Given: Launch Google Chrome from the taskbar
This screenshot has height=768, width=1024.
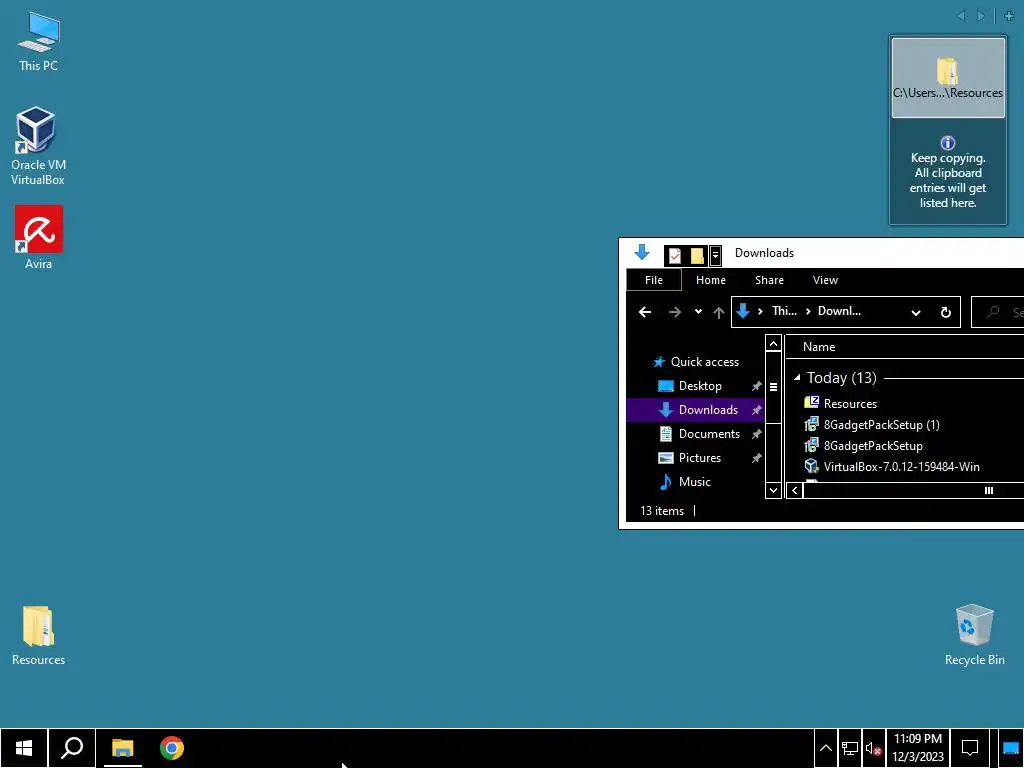Looking at the screenshot, I should (172, 748).
